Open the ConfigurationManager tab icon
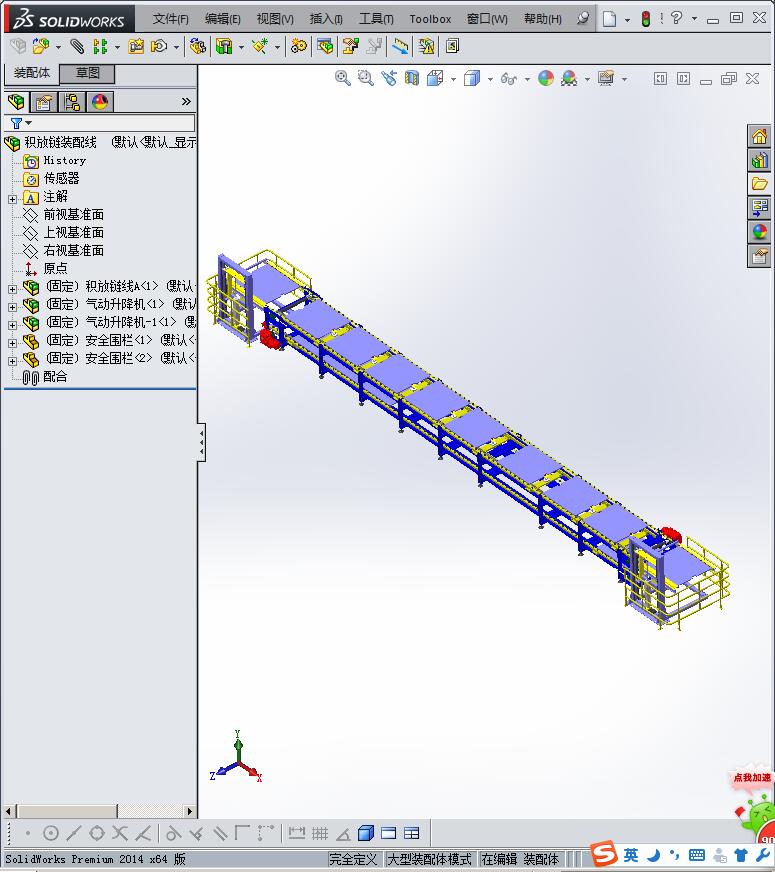This screenshot has width=775, height=872. tap(72, 102)
